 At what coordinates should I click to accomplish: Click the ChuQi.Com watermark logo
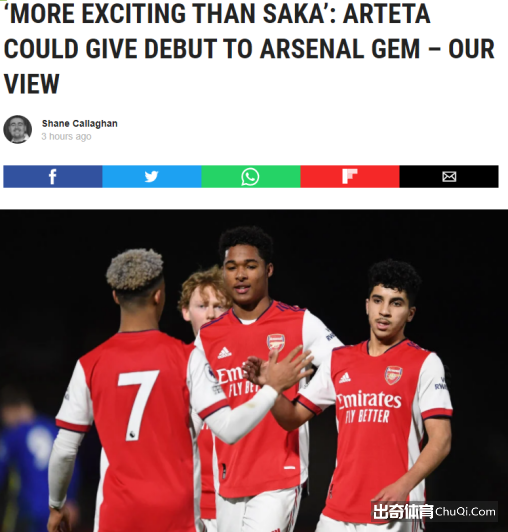[x=434, y=511]
